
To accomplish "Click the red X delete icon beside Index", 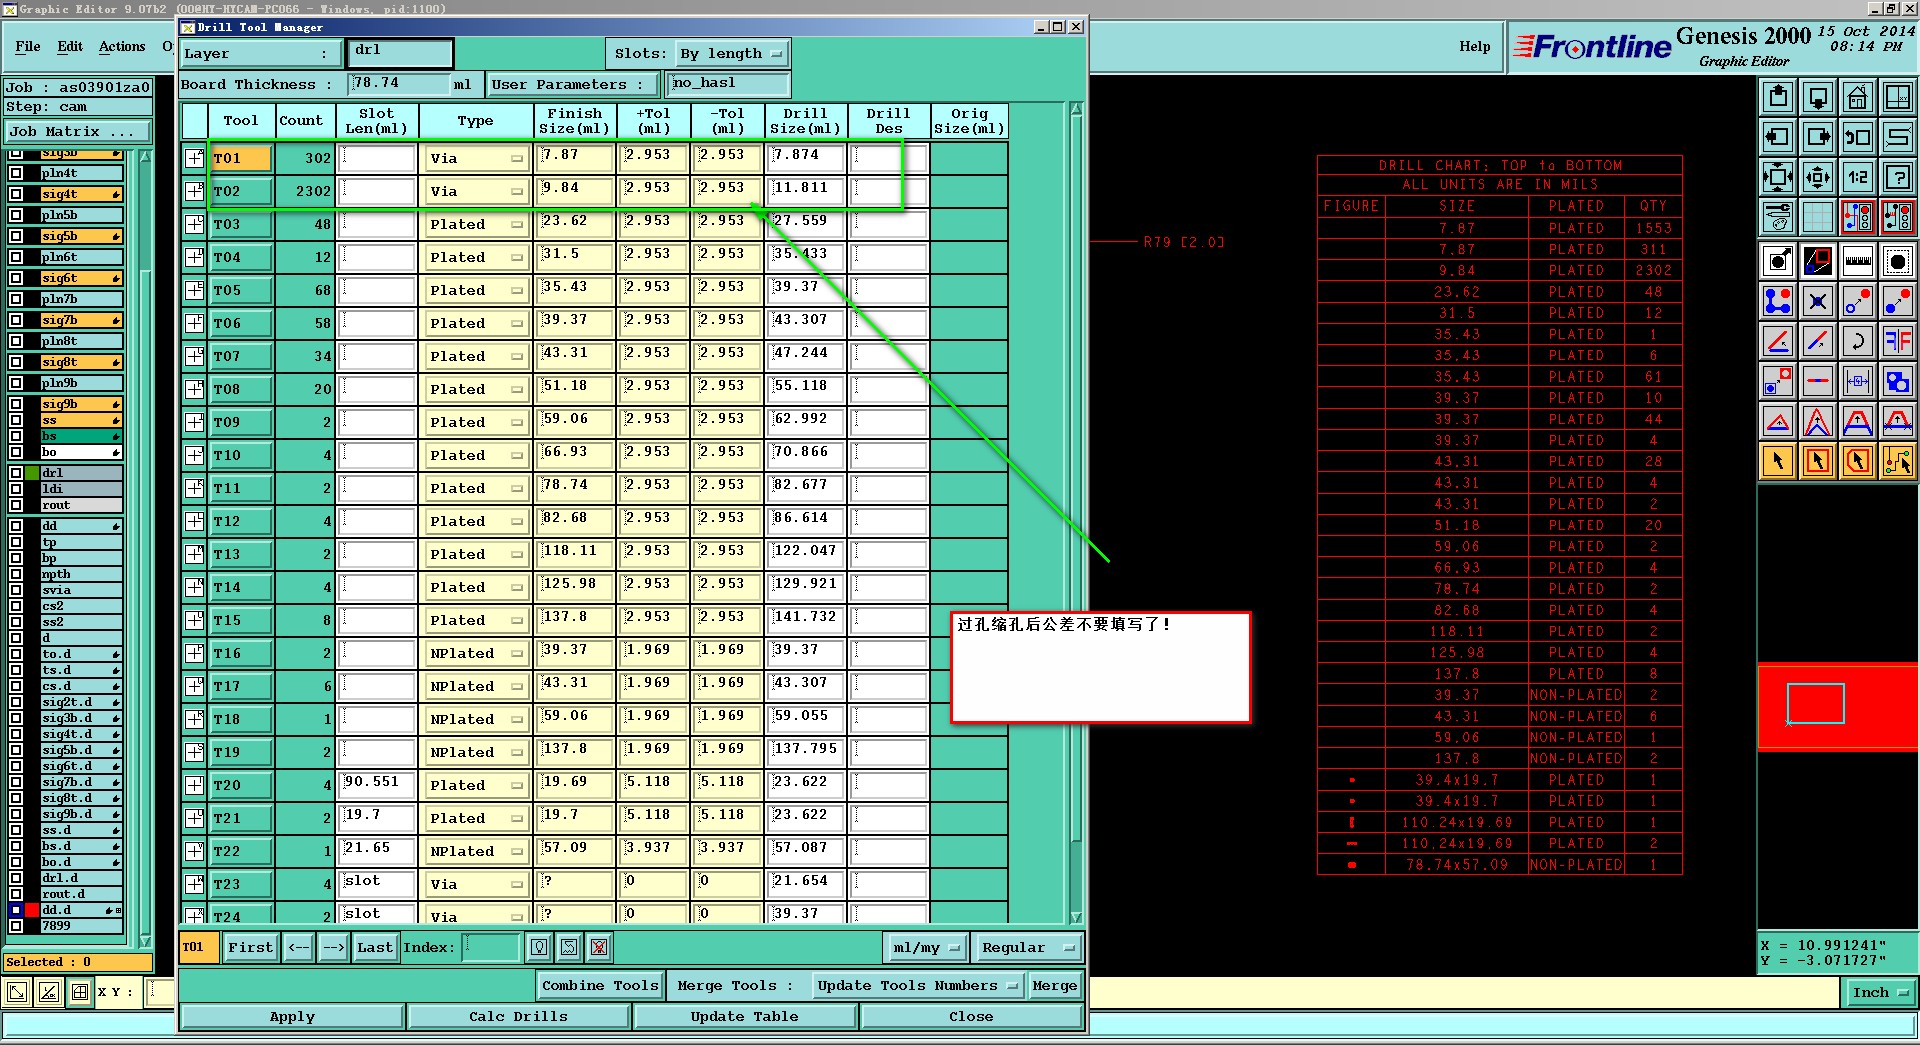I will tap(599, 947).
